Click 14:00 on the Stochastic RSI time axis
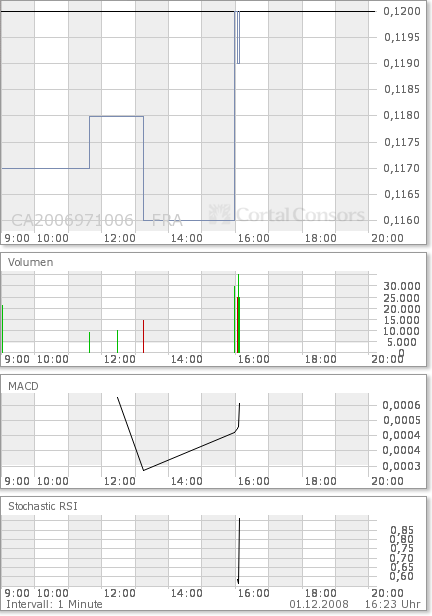 tap(187, 594)
